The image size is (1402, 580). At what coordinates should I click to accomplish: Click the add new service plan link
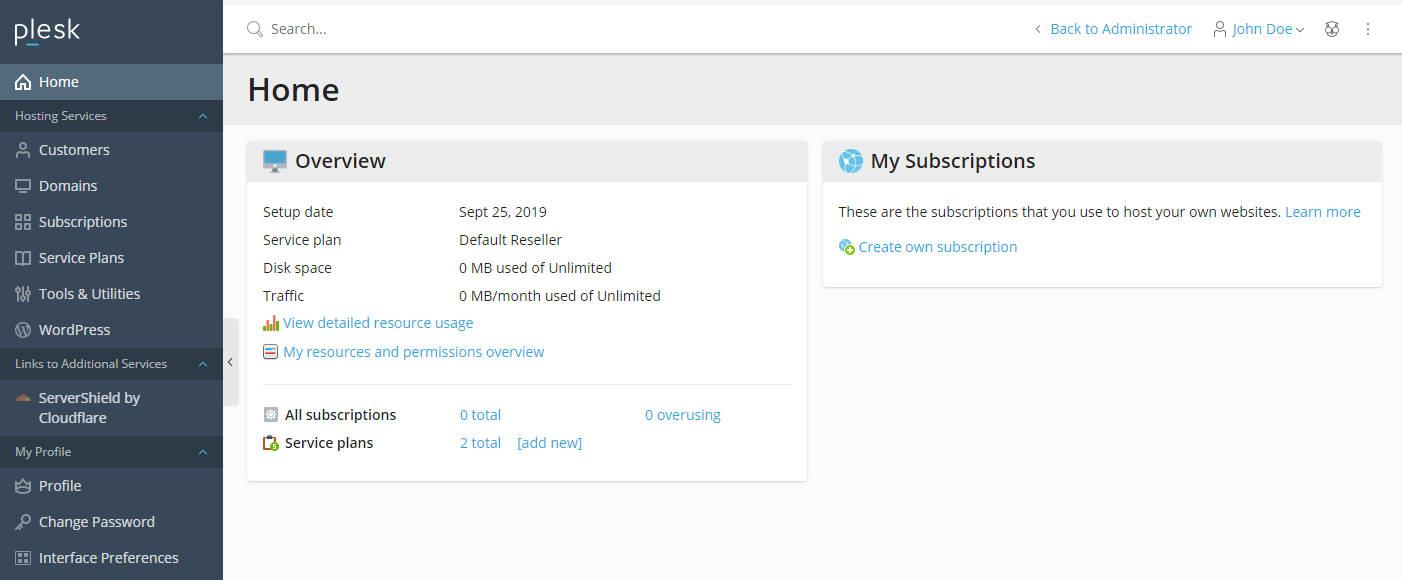click(x=549, y=443)
